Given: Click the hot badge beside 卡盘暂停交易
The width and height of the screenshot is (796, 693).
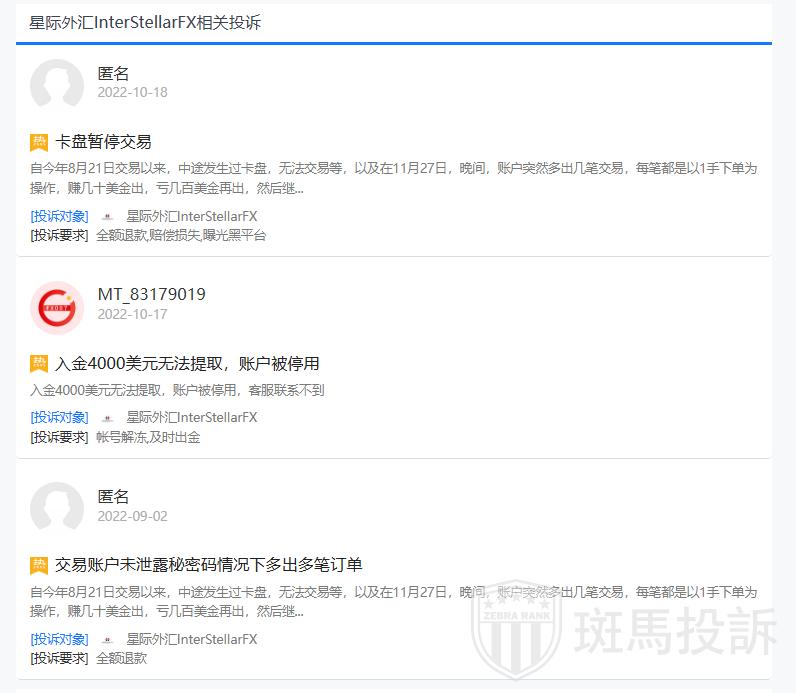Looking at the screenshot, I should (39, 142).
